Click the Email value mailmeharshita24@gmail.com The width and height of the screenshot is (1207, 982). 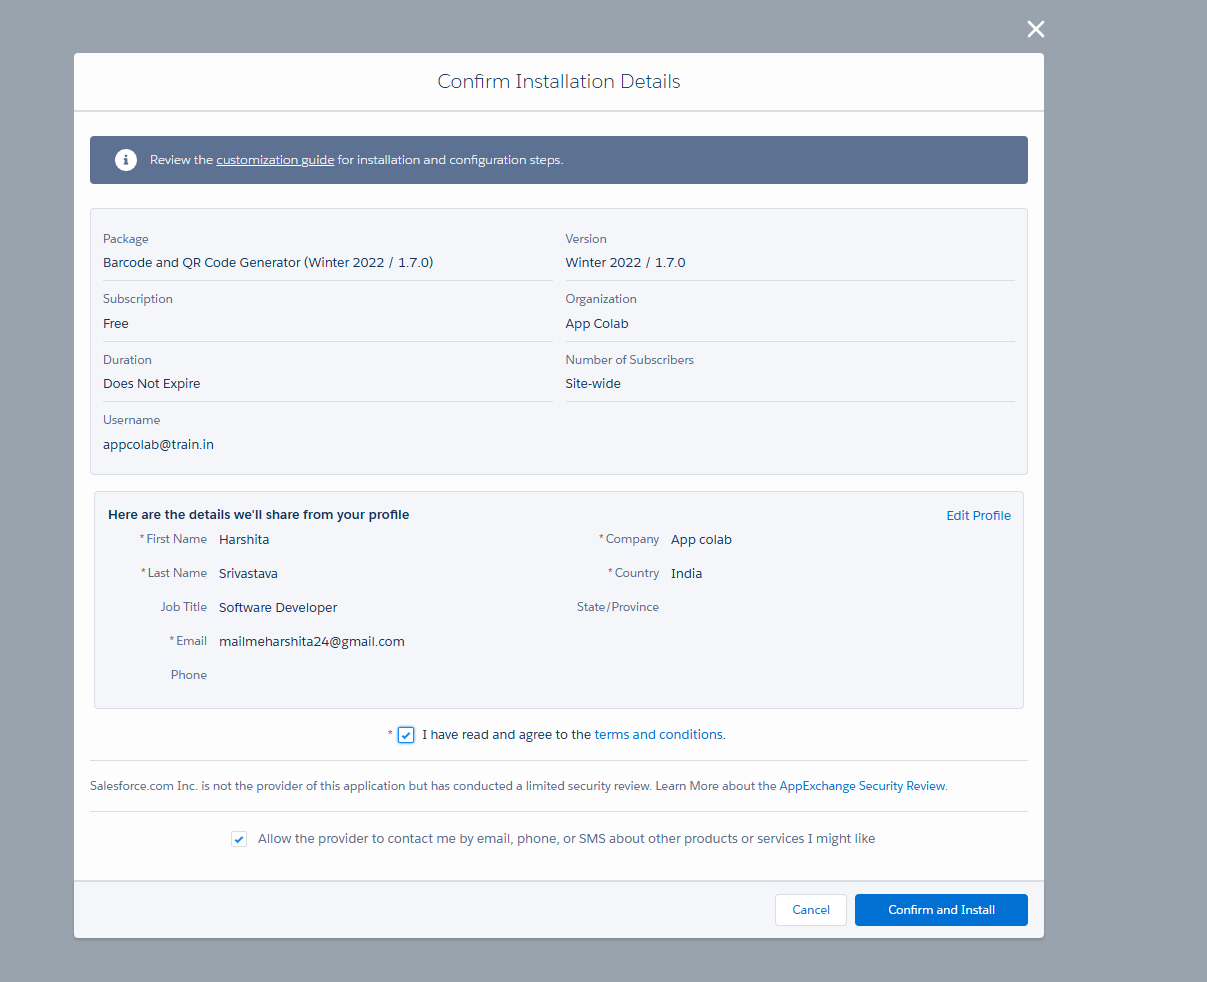(311, 641)
